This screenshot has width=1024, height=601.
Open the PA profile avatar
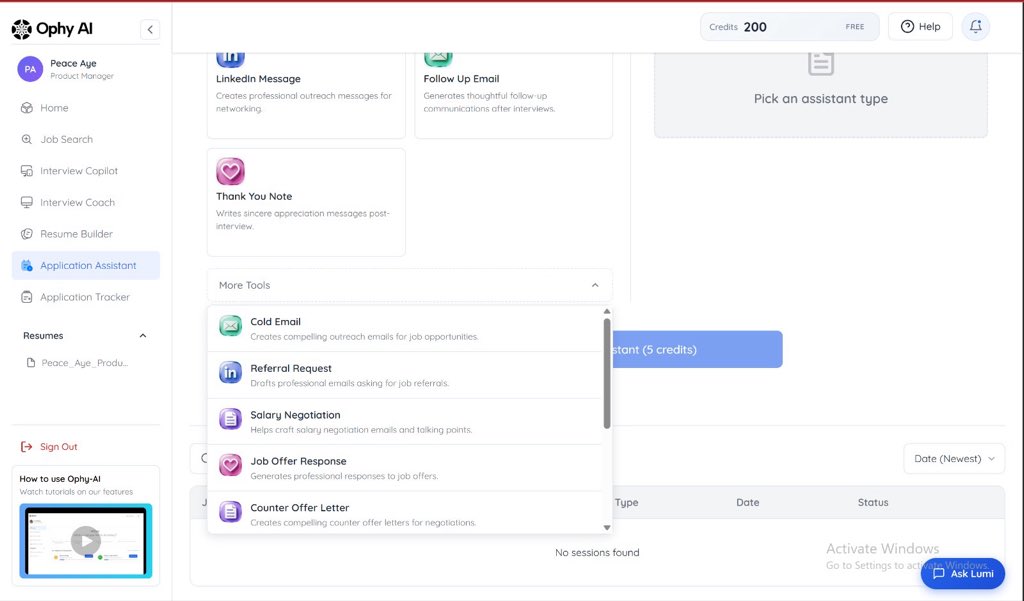(x=30, y=69)
